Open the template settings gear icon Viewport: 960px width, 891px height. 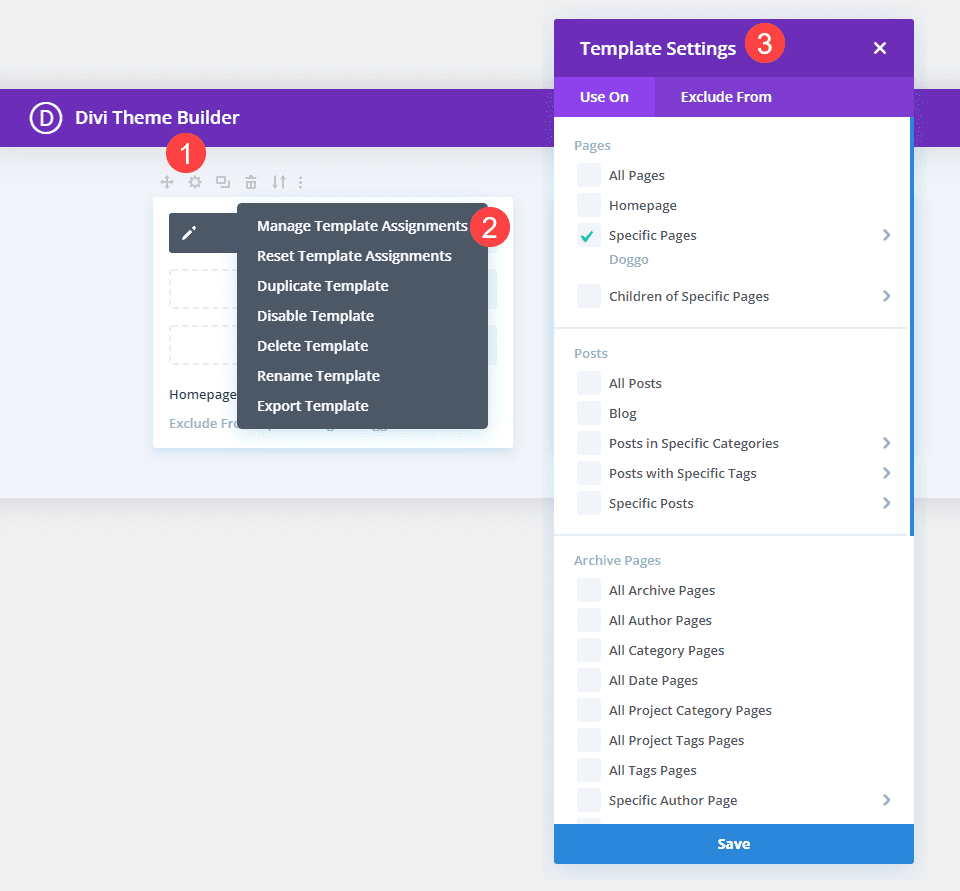(194, 182)
